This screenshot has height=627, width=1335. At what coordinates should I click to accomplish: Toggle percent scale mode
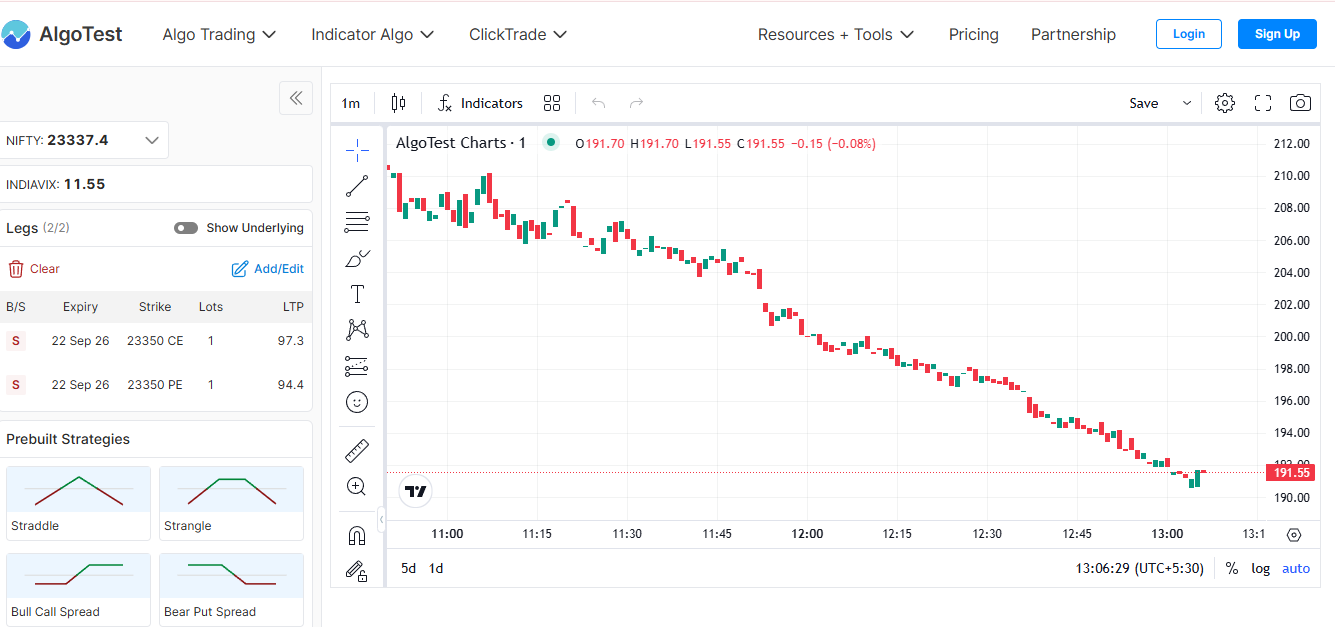point(1232,568)
